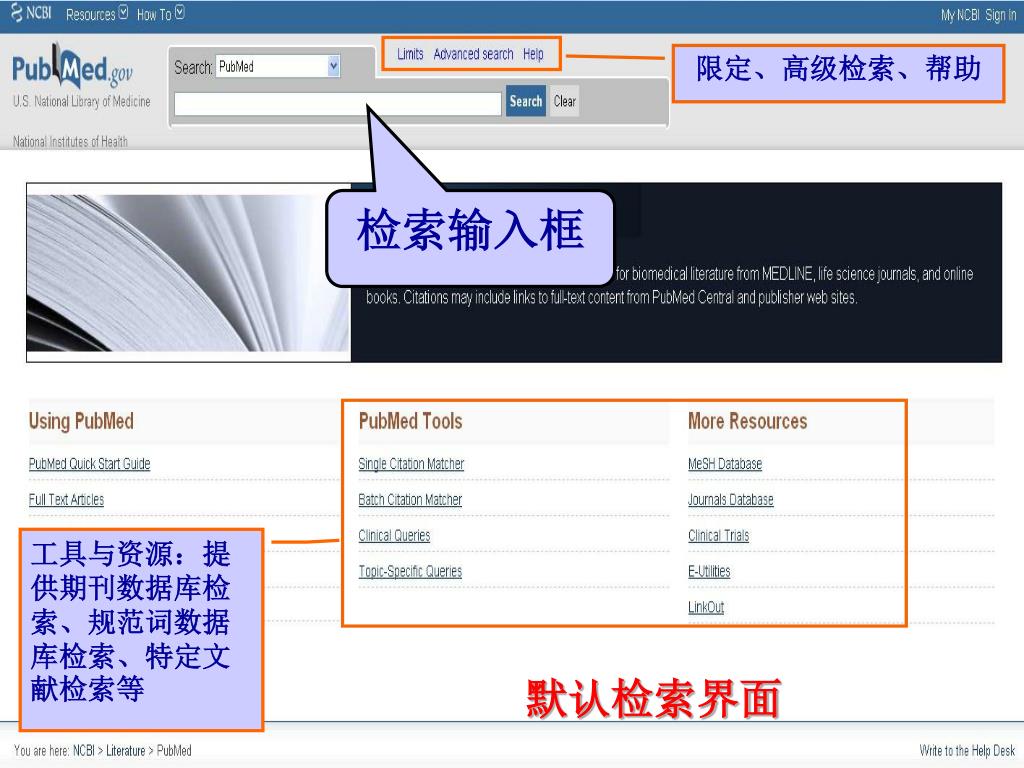Viewport: 1024px width, 768px height.
Task: Open the MeSH Database link
Action: pyautogui.click(x=725, y=464)
